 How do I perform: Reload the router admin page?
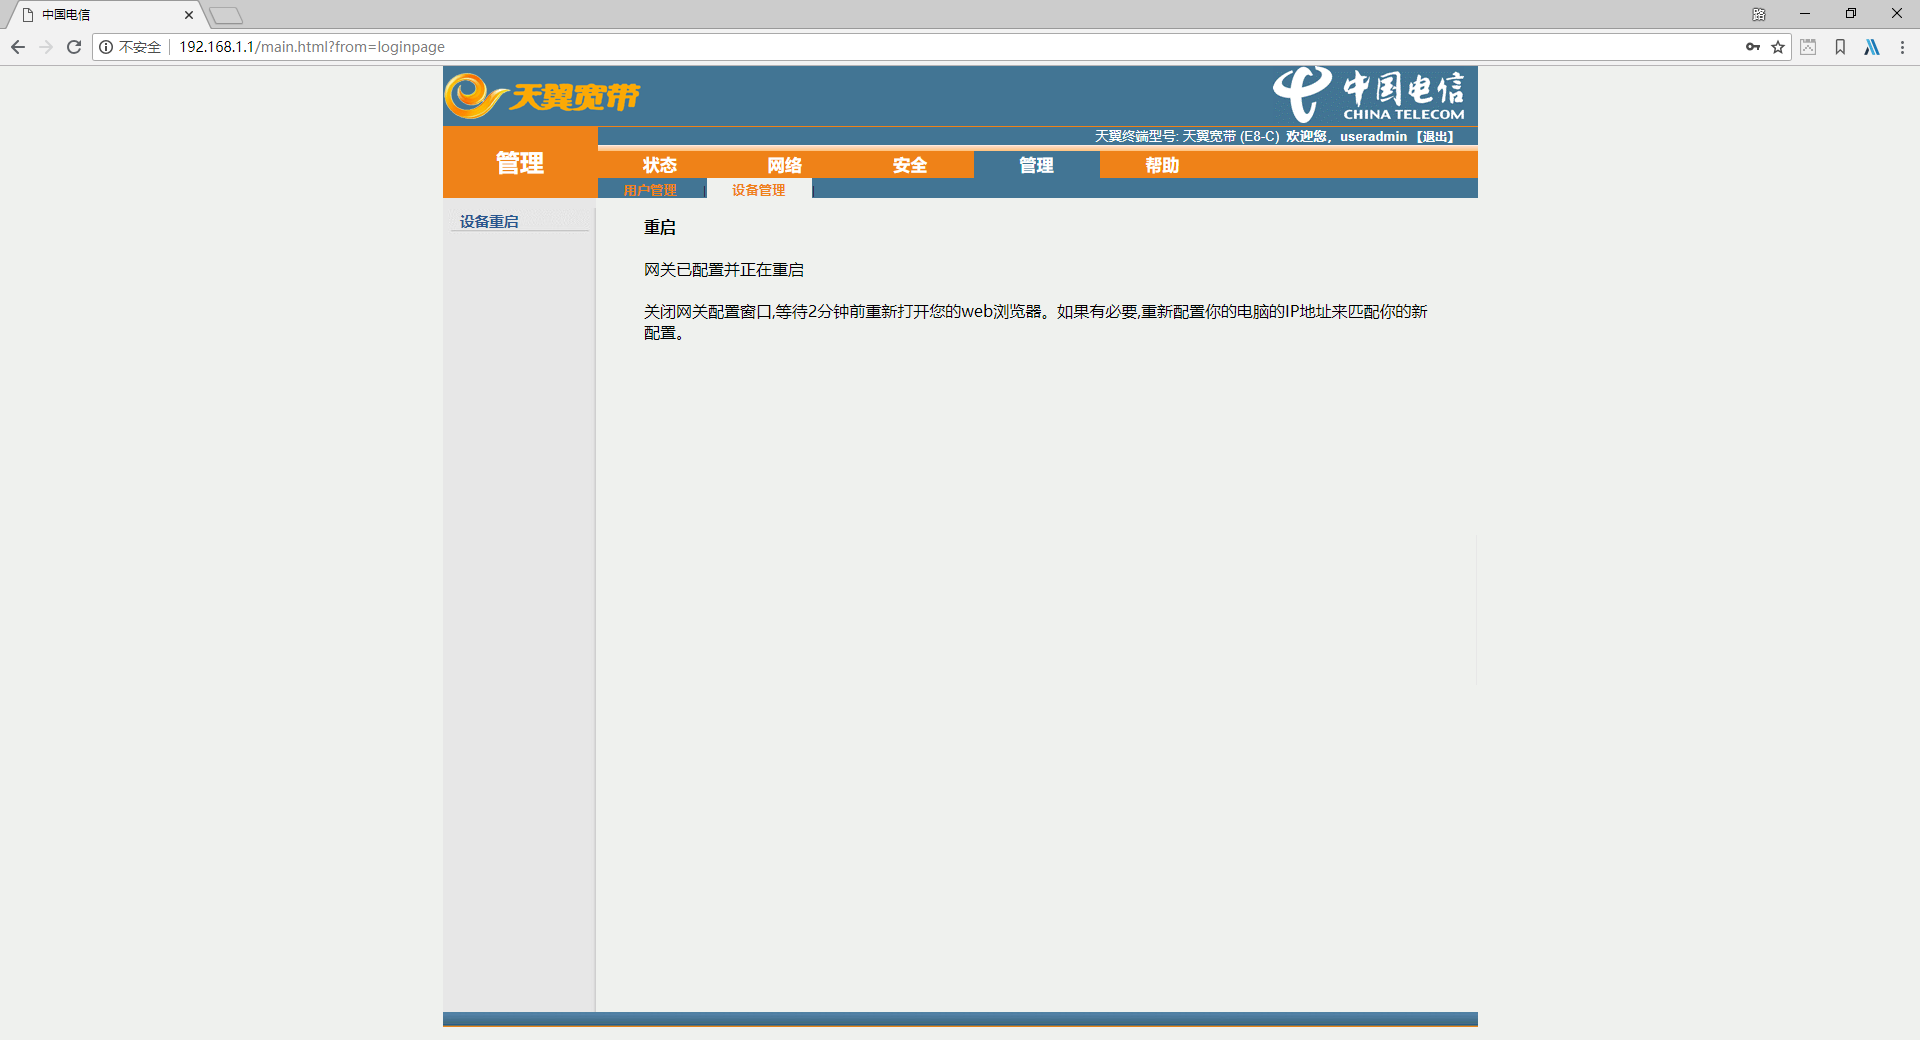click(x=74, y=47)
